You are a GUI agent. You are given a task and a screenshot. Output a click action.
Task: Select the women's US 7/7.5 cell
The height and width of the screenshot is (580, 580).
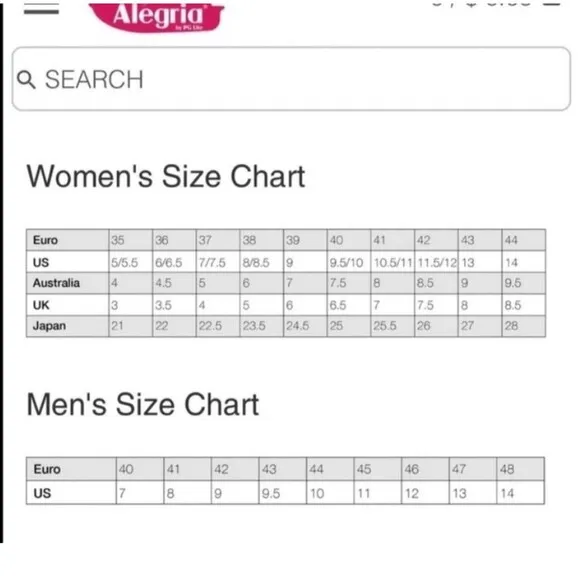coord(218,262)
